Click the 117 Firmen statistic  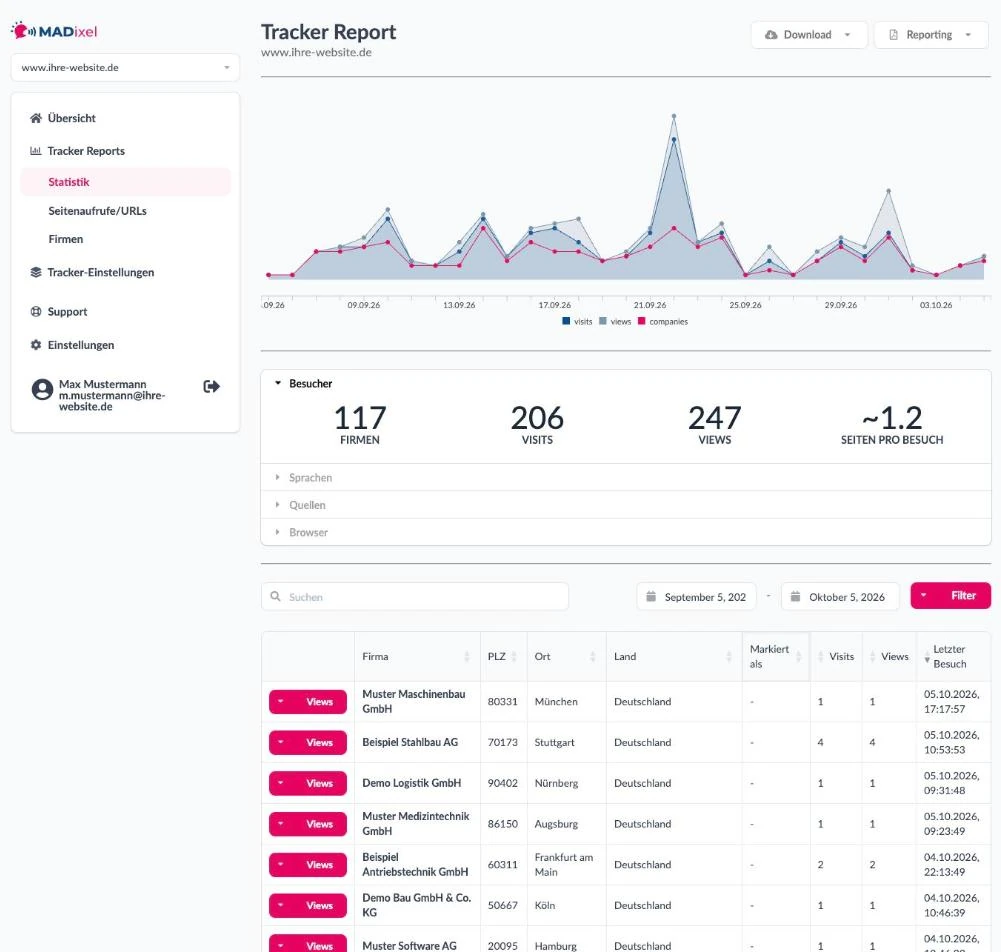359,425
